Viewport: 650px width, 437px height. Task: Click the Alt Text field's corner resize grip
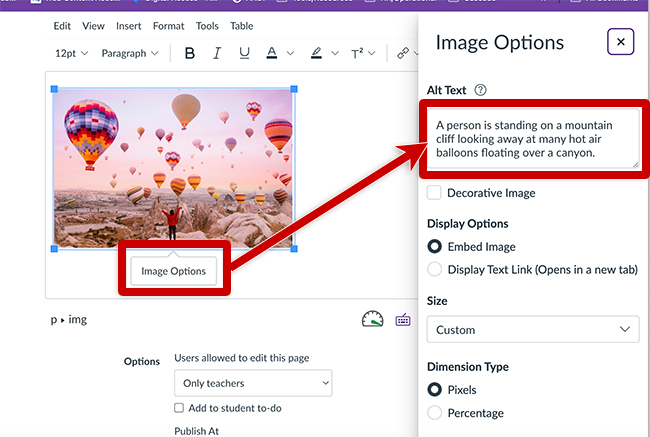click(x=635, y=165)
